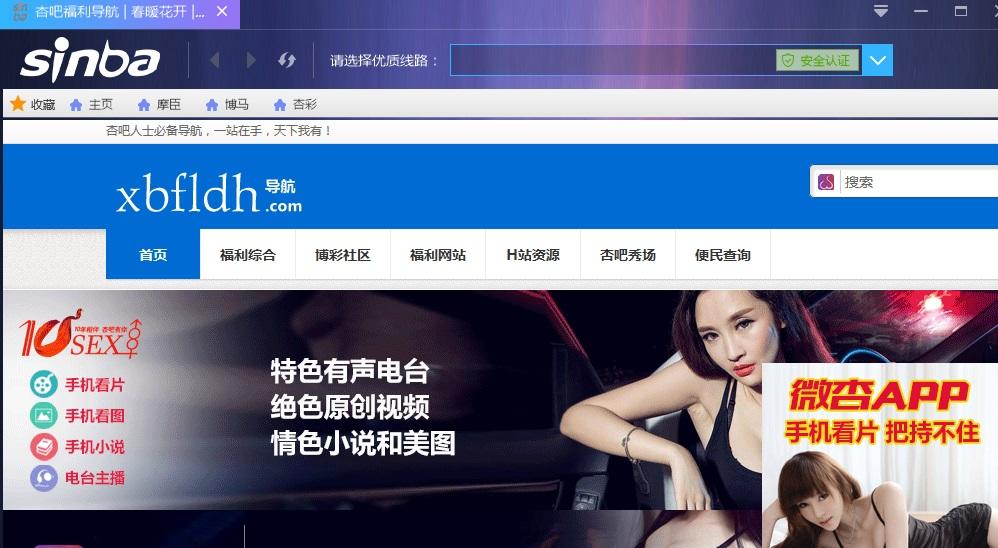Go forward with the right arrow
The height and width of the screenshot is (548, 998).
[251, 60]
